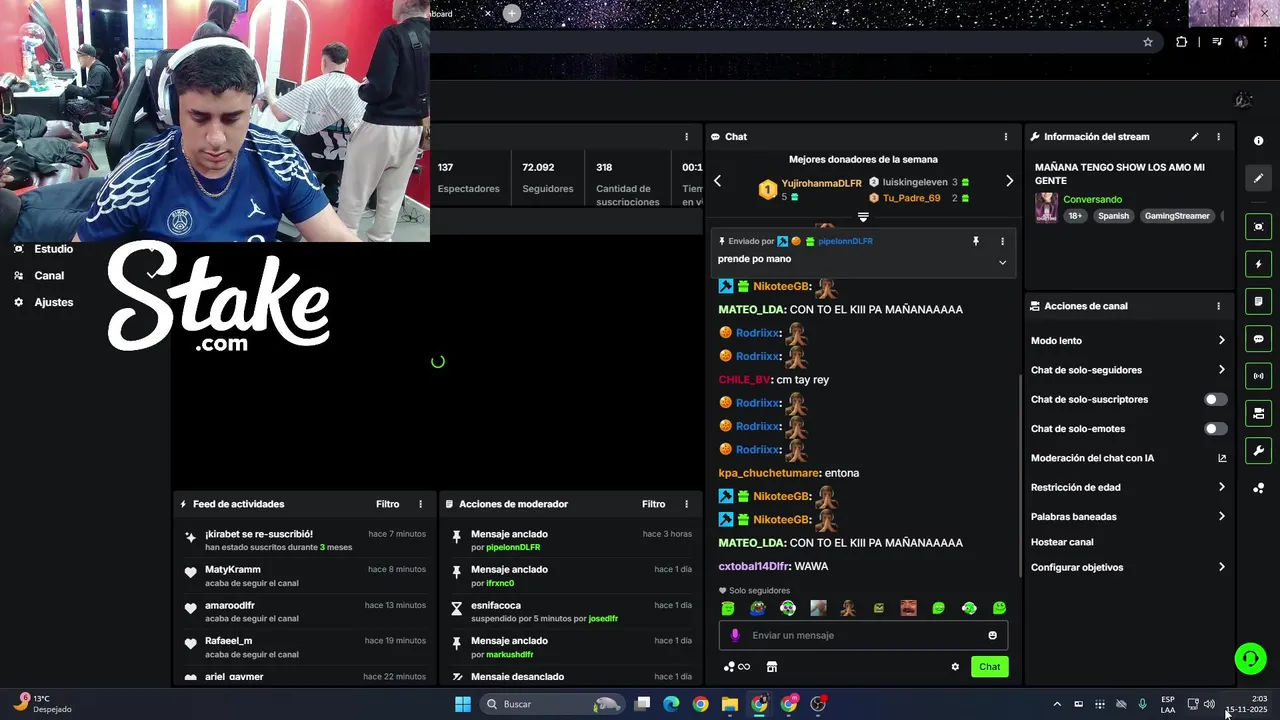Expand Chat de solo-seguidores settings

click(1127, 370)
